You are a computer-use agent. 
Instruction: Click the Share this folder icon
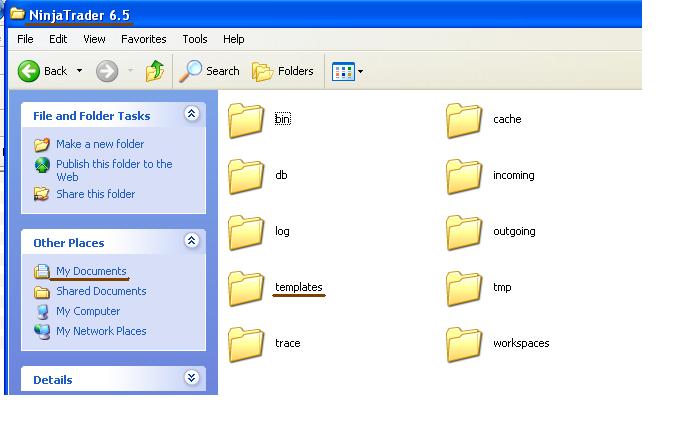pyautogui.click(x=42, y=193)
